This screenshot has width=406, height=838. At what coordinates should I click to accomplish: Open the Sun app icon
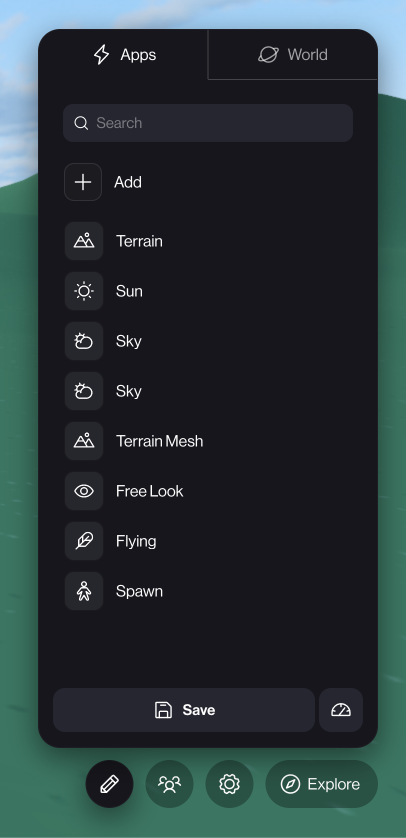point(84,291)
